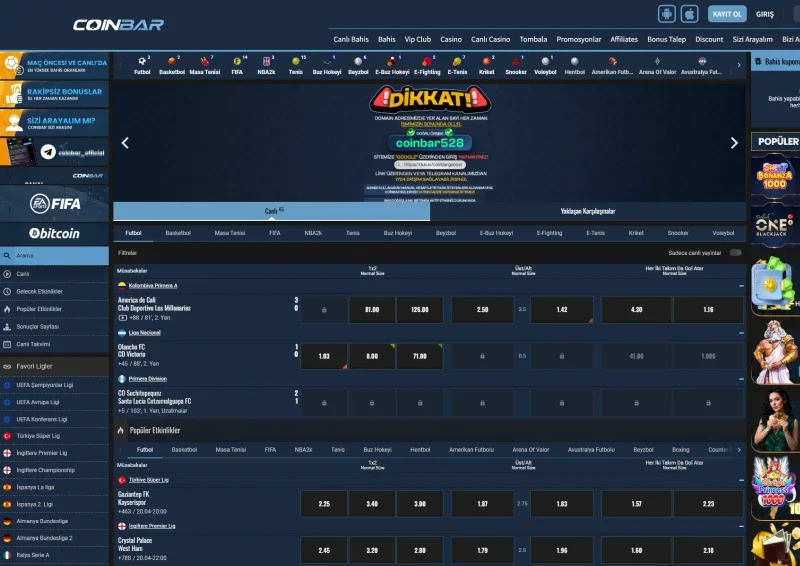Click the live stream icon under America de Cali
Image resolution: width=800 pixels, height=566 pixels.
(x=122, y=317)
